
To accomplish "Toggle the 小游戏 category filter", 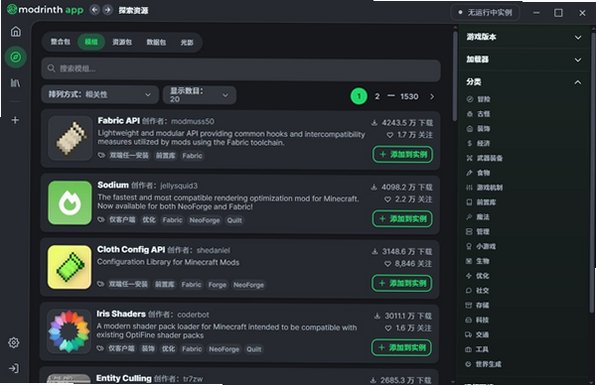I will (481, 247).
